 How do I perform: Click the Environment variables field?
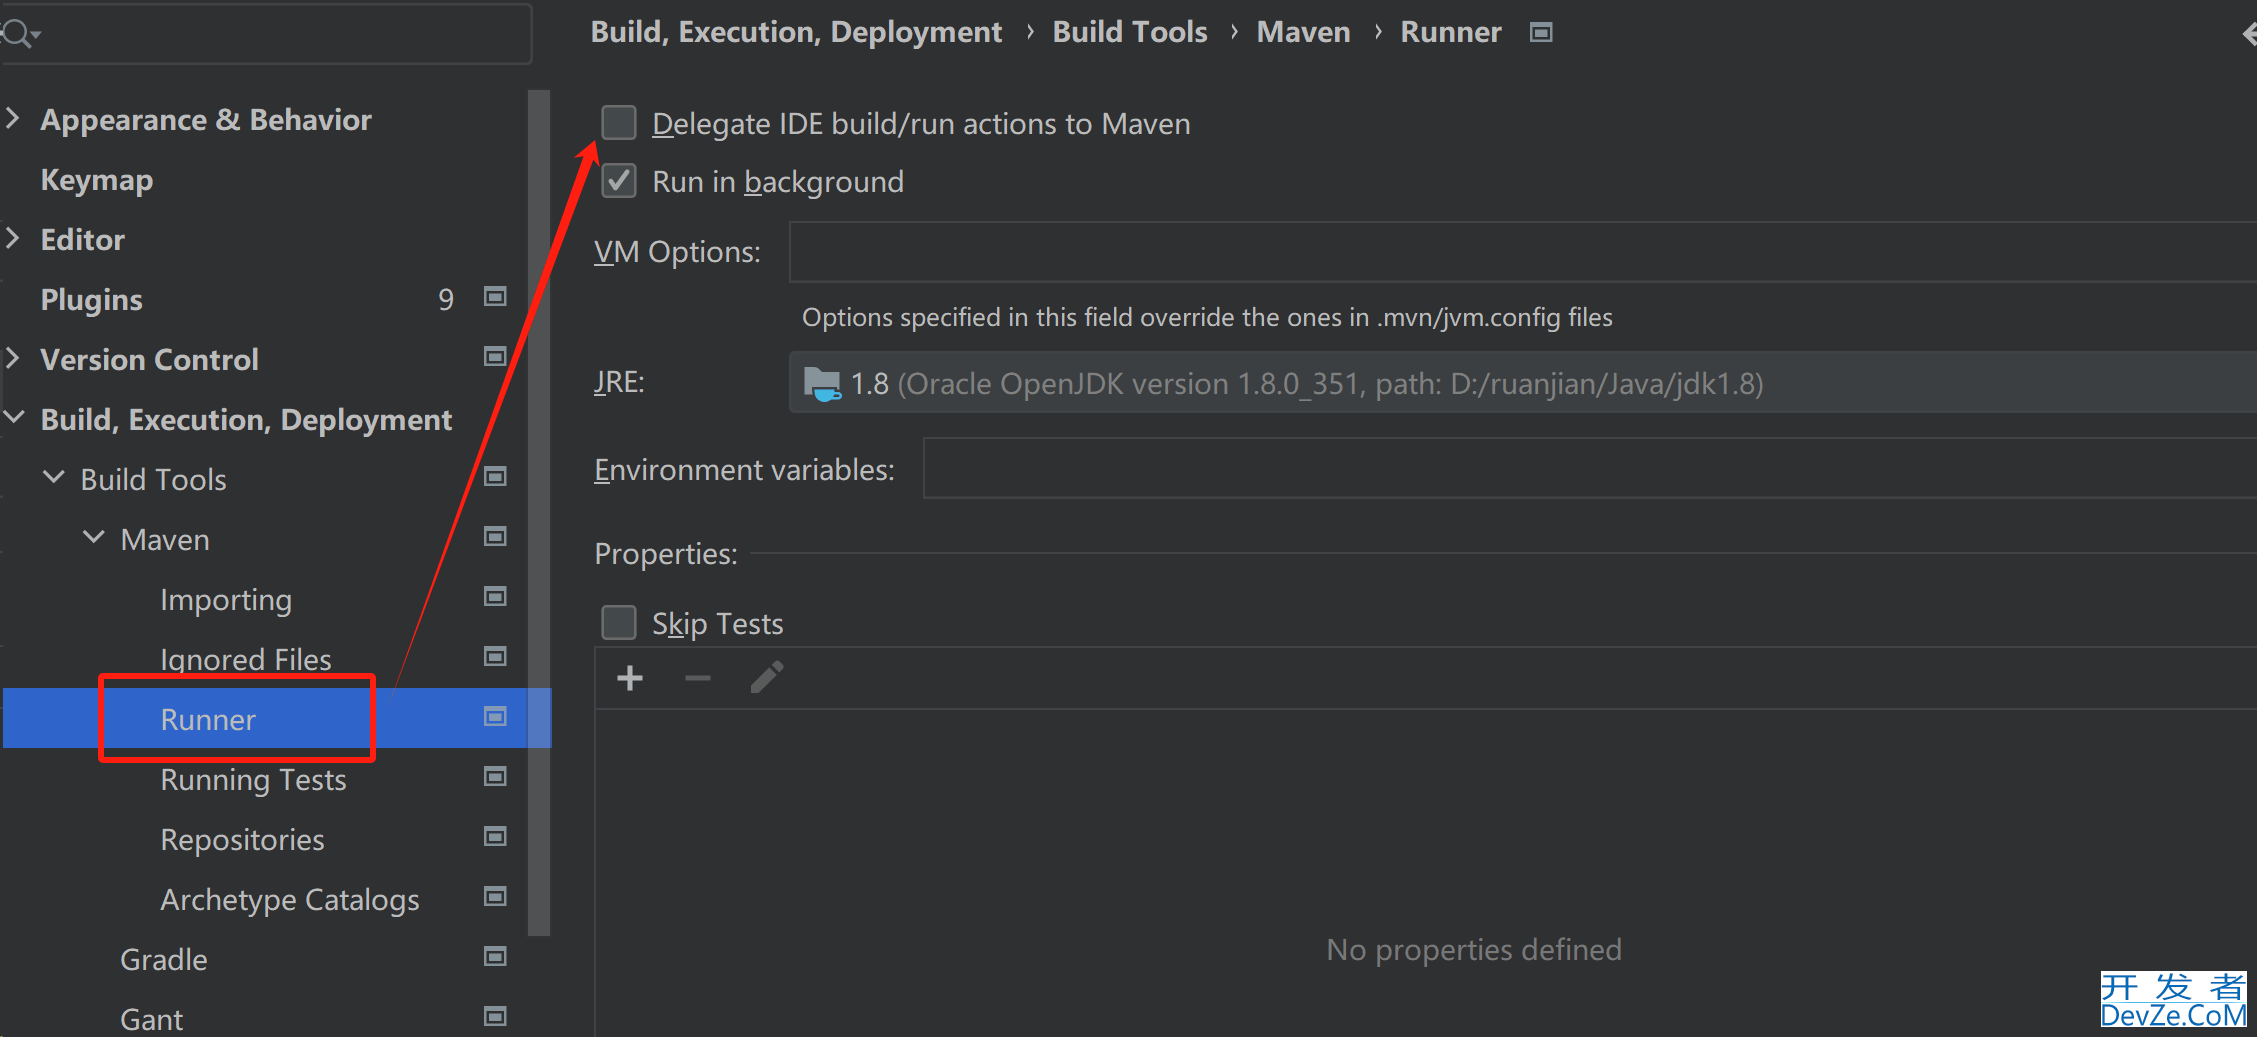click(1589, 468)
